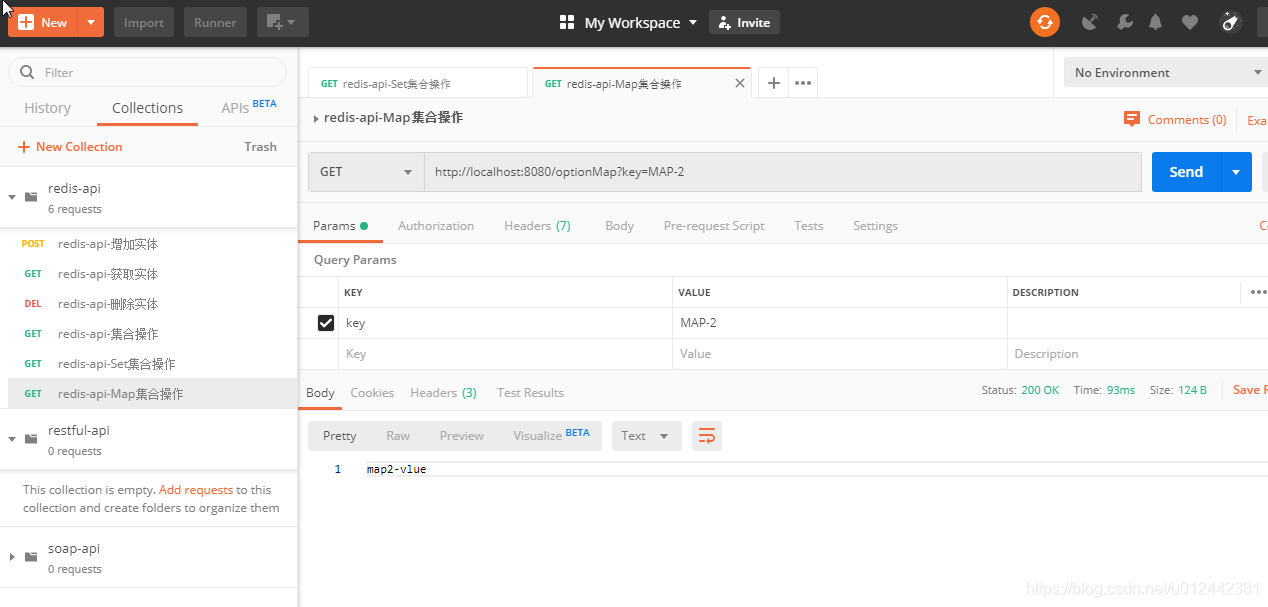1268x607 pixels.
Task: Click the new window plus icon
Action: 283,22
